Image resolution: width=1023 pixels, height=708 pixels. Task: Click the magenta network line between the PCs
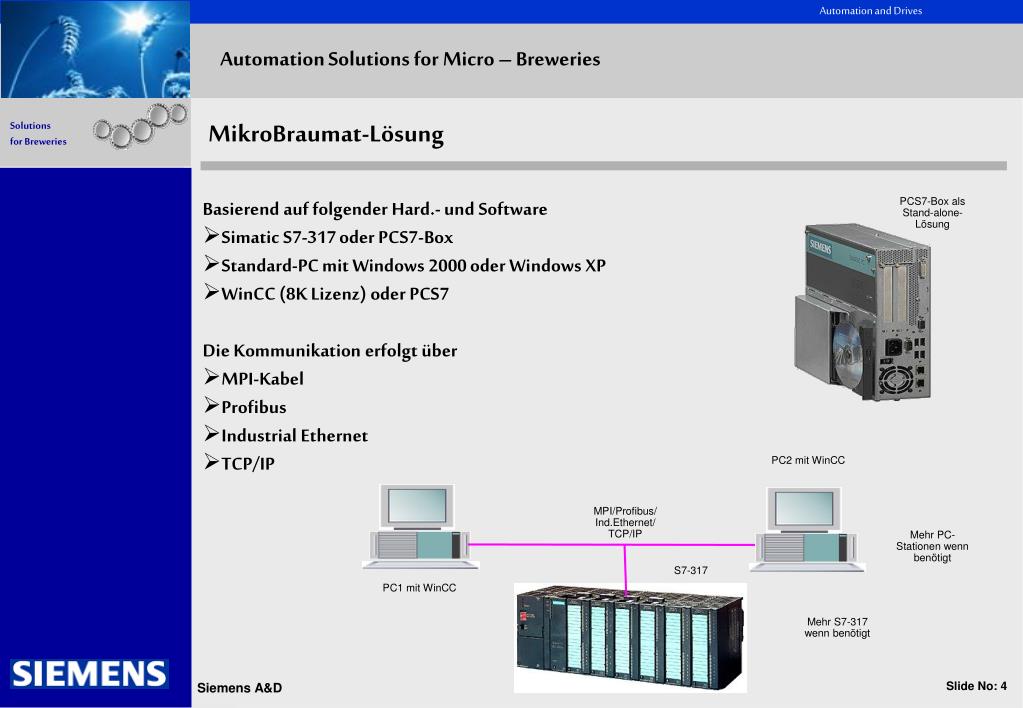point(612,544)
